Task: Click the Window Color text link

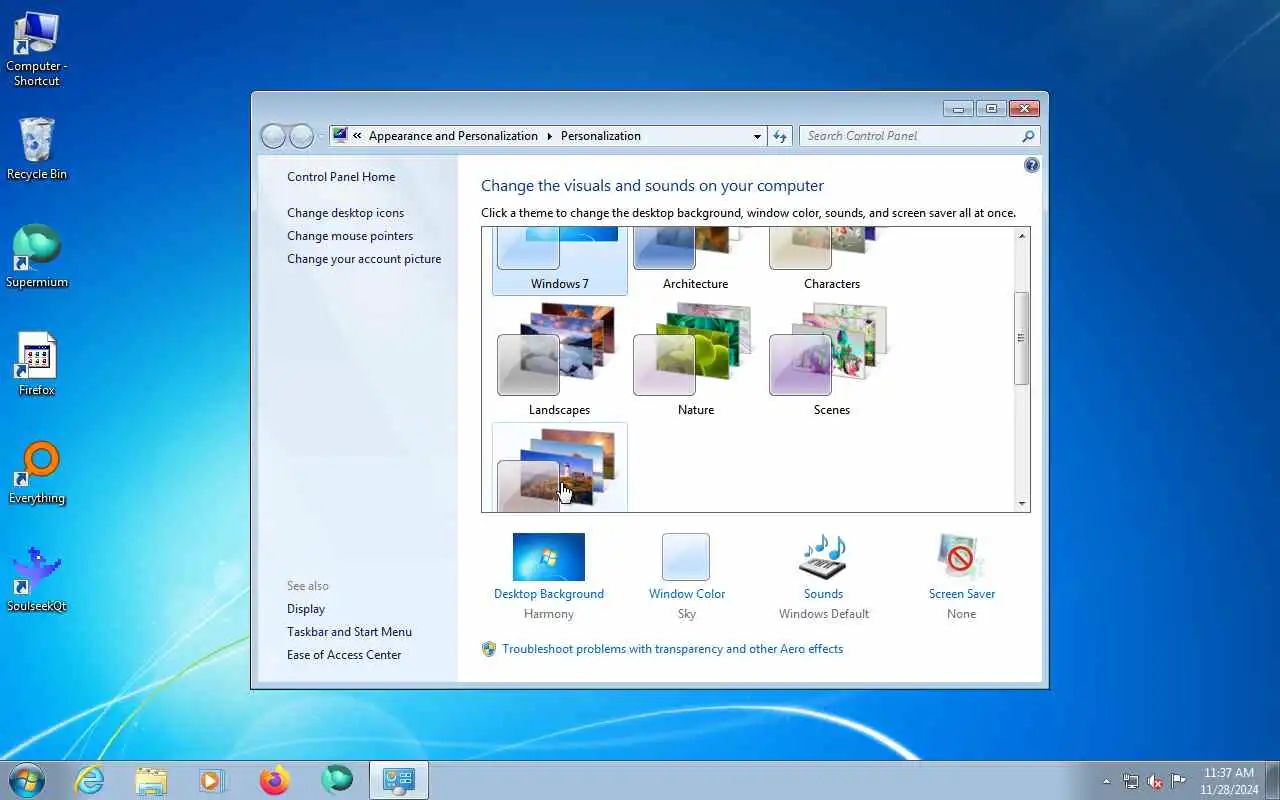Action: (x=687, y=594)
